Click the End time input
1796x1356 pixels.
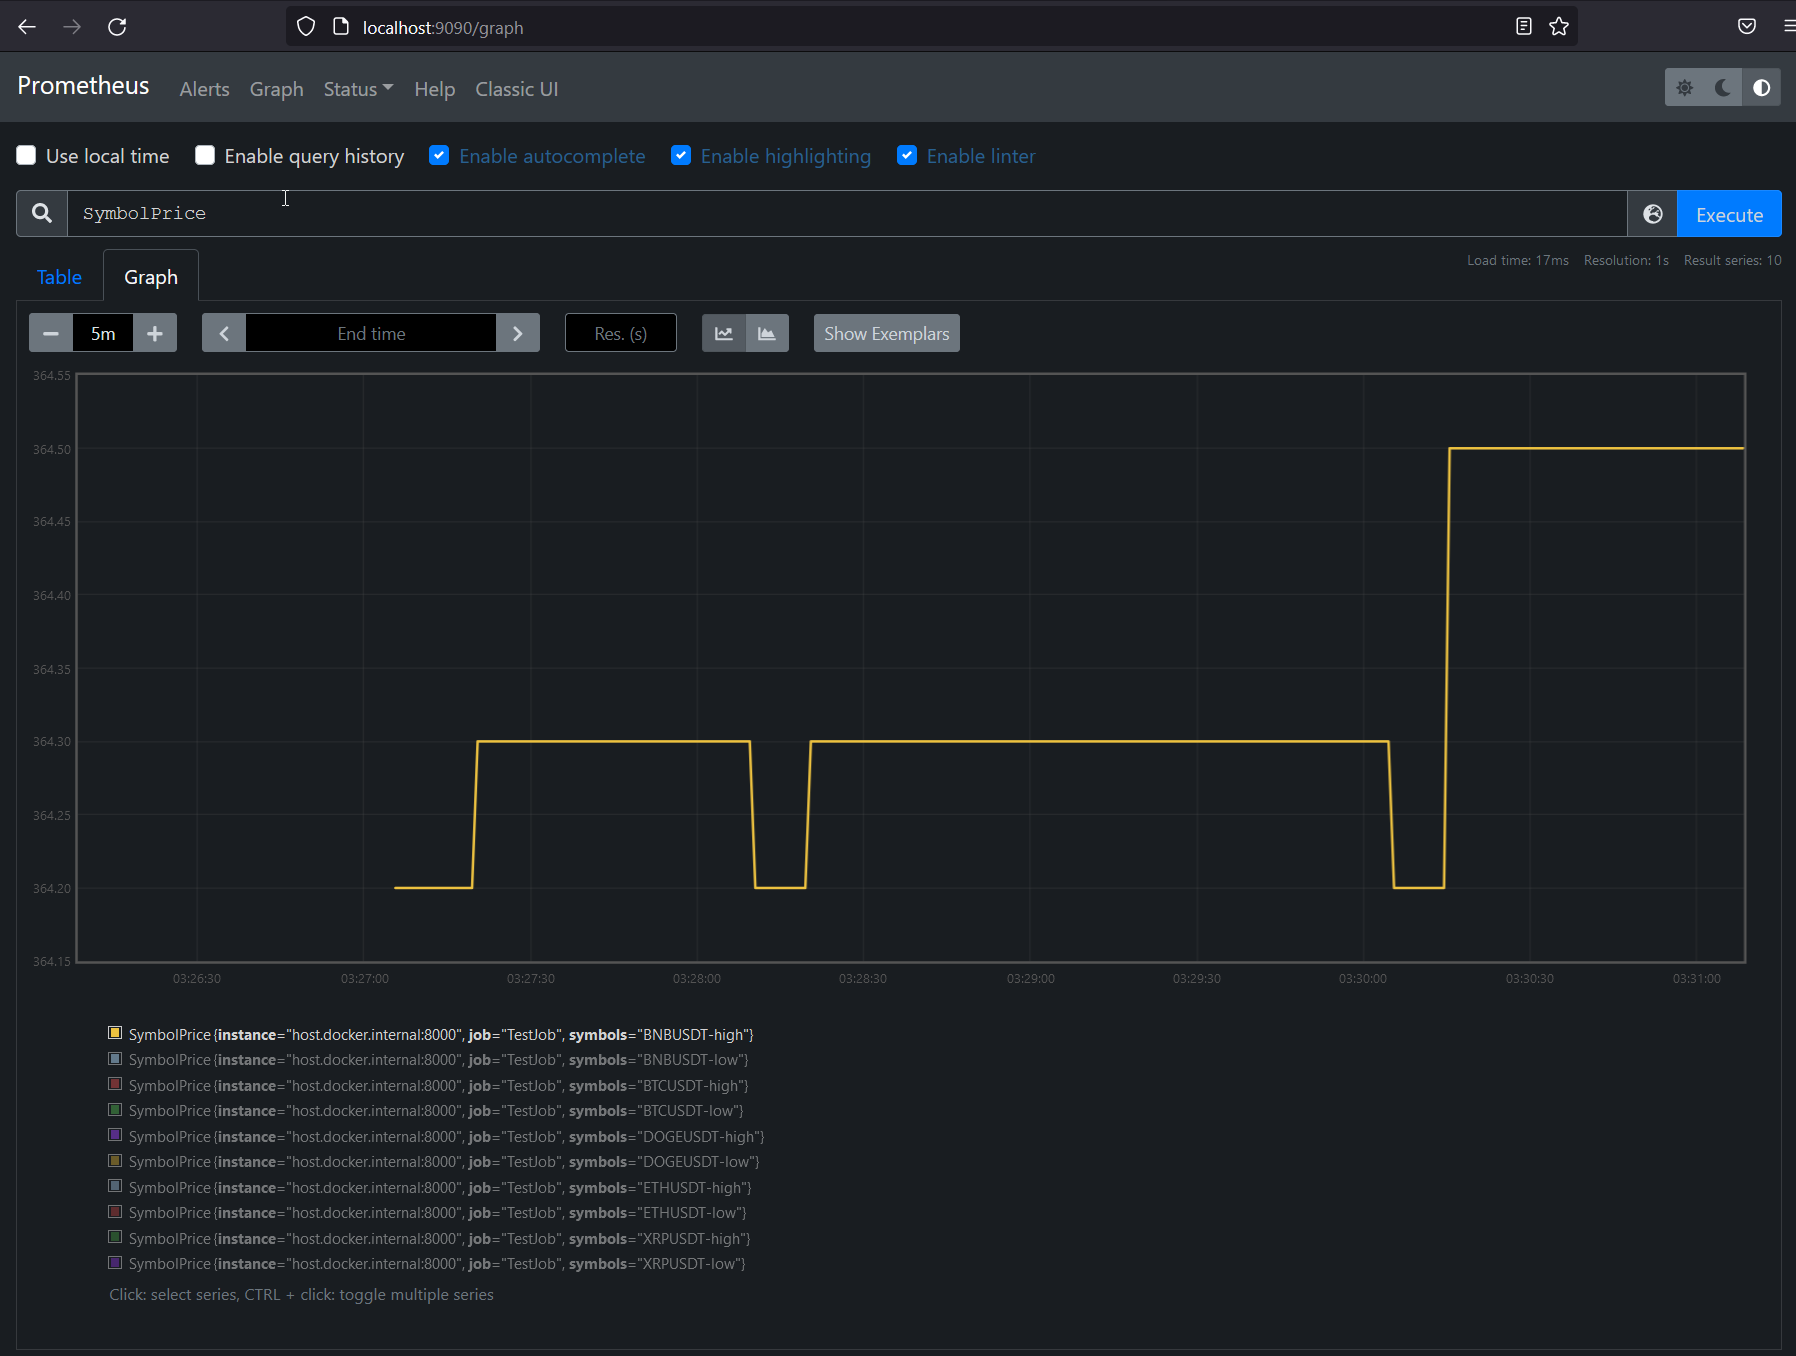pyautogui.click(x=371, y=333)
